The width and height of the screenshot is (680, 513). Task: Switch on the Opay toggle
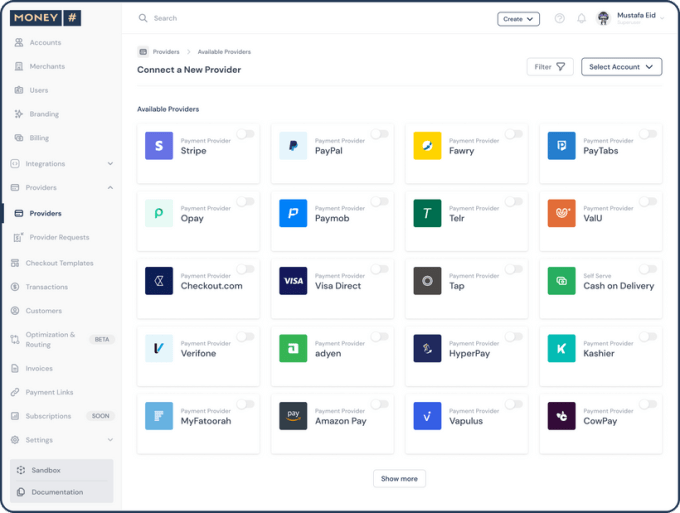(x=246, y=202)
